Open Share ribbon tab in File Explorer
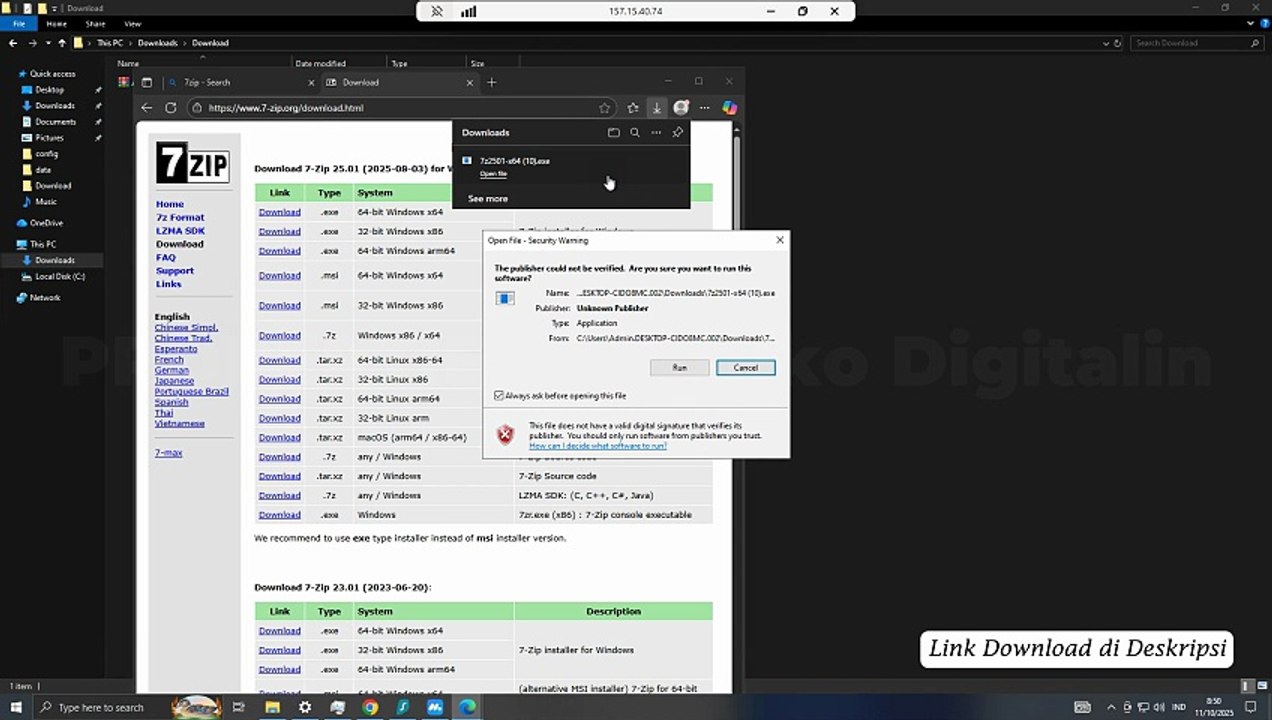 pos(95,23)
